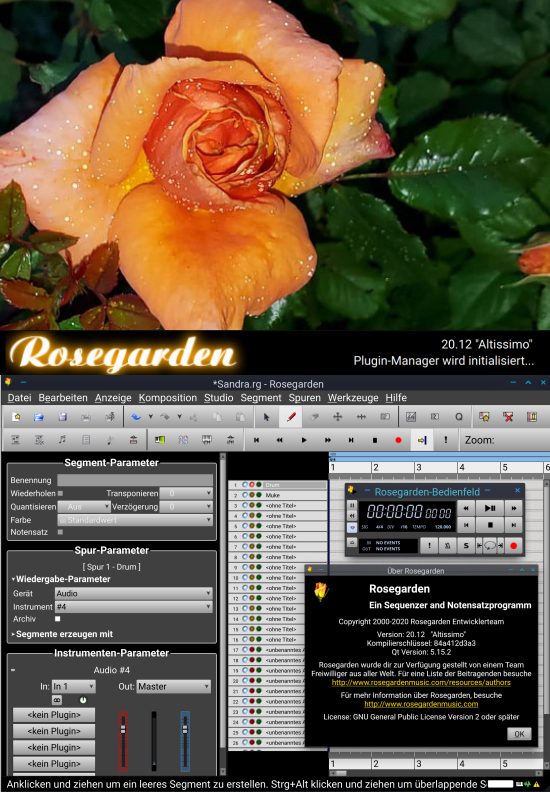Open the rosegardenmusic.com/resources/authors link
The image size is (550, 792).
coord(421,682)
